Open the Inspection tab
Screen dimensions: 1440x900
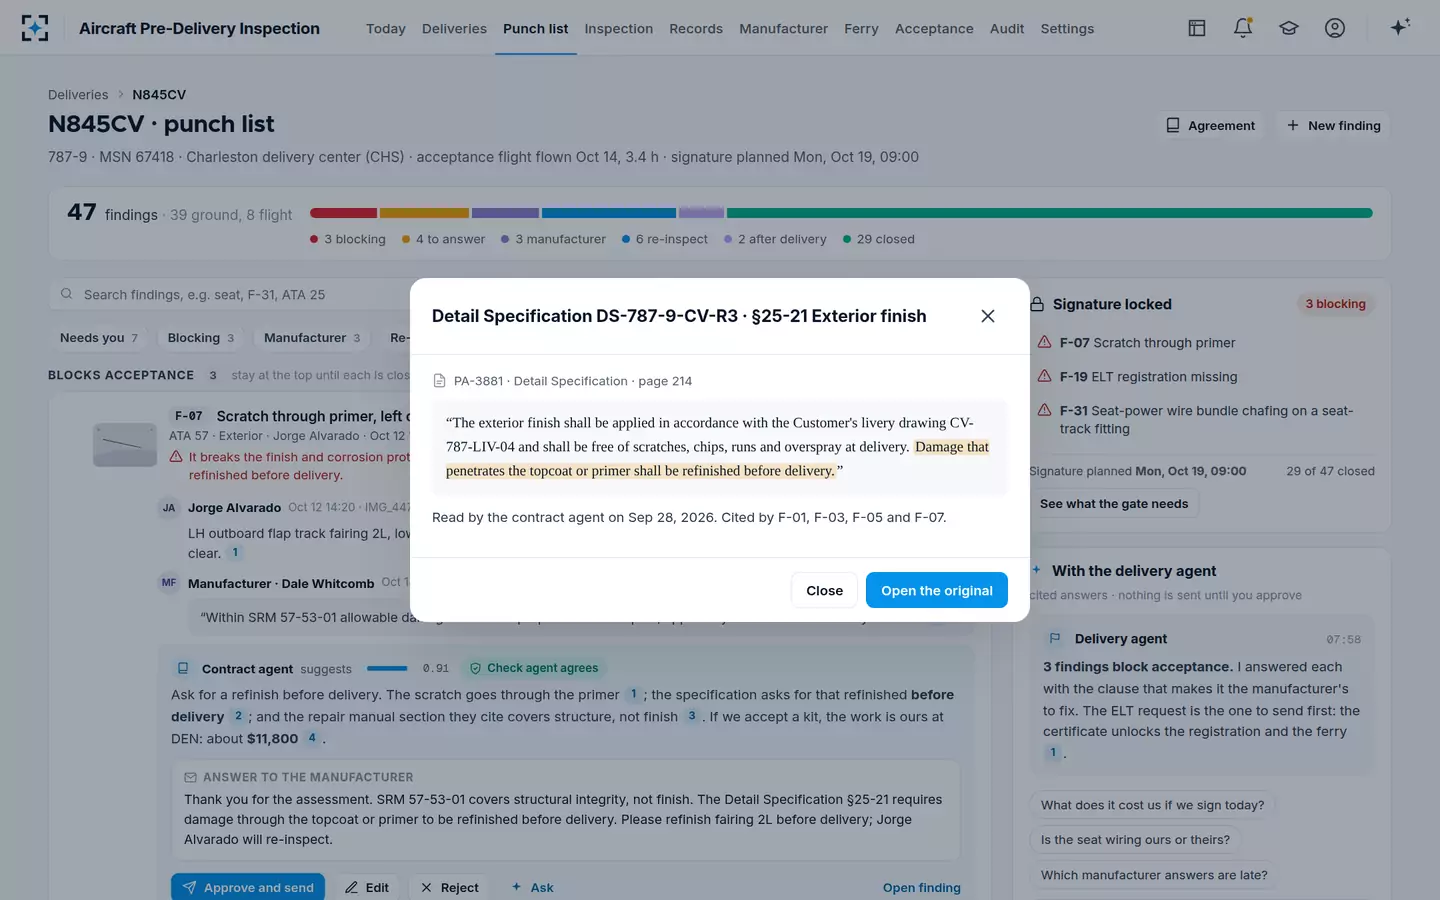[x=619, y=28]
